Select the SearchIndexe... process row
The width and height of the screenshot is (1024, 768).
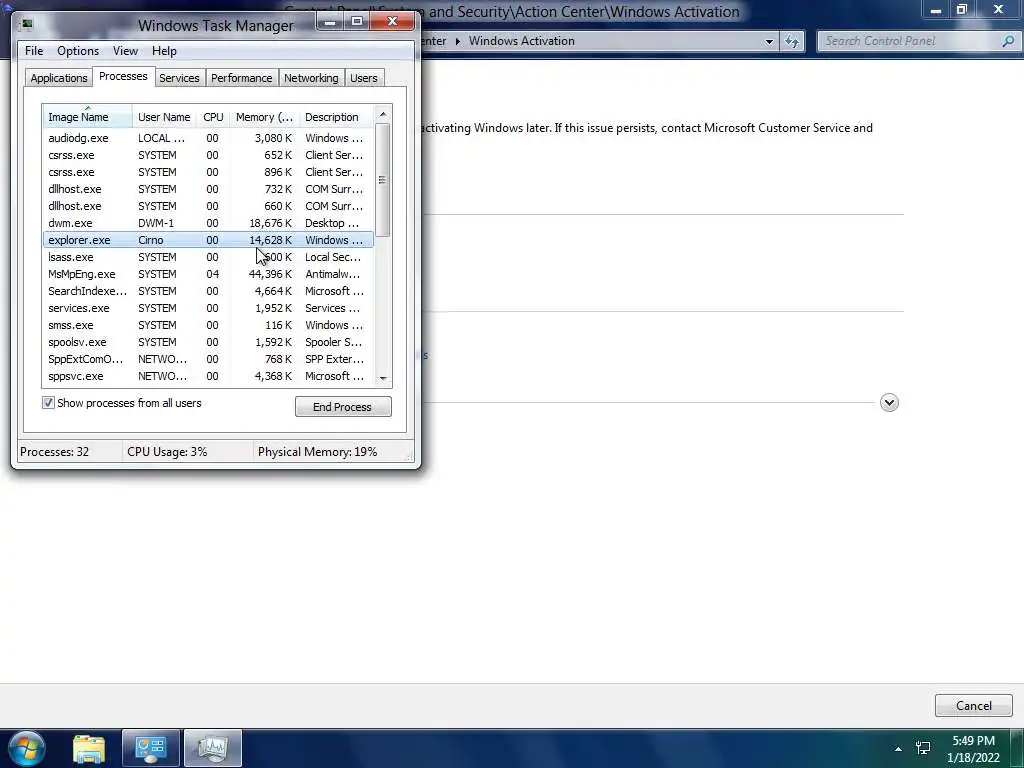point(208,291)
